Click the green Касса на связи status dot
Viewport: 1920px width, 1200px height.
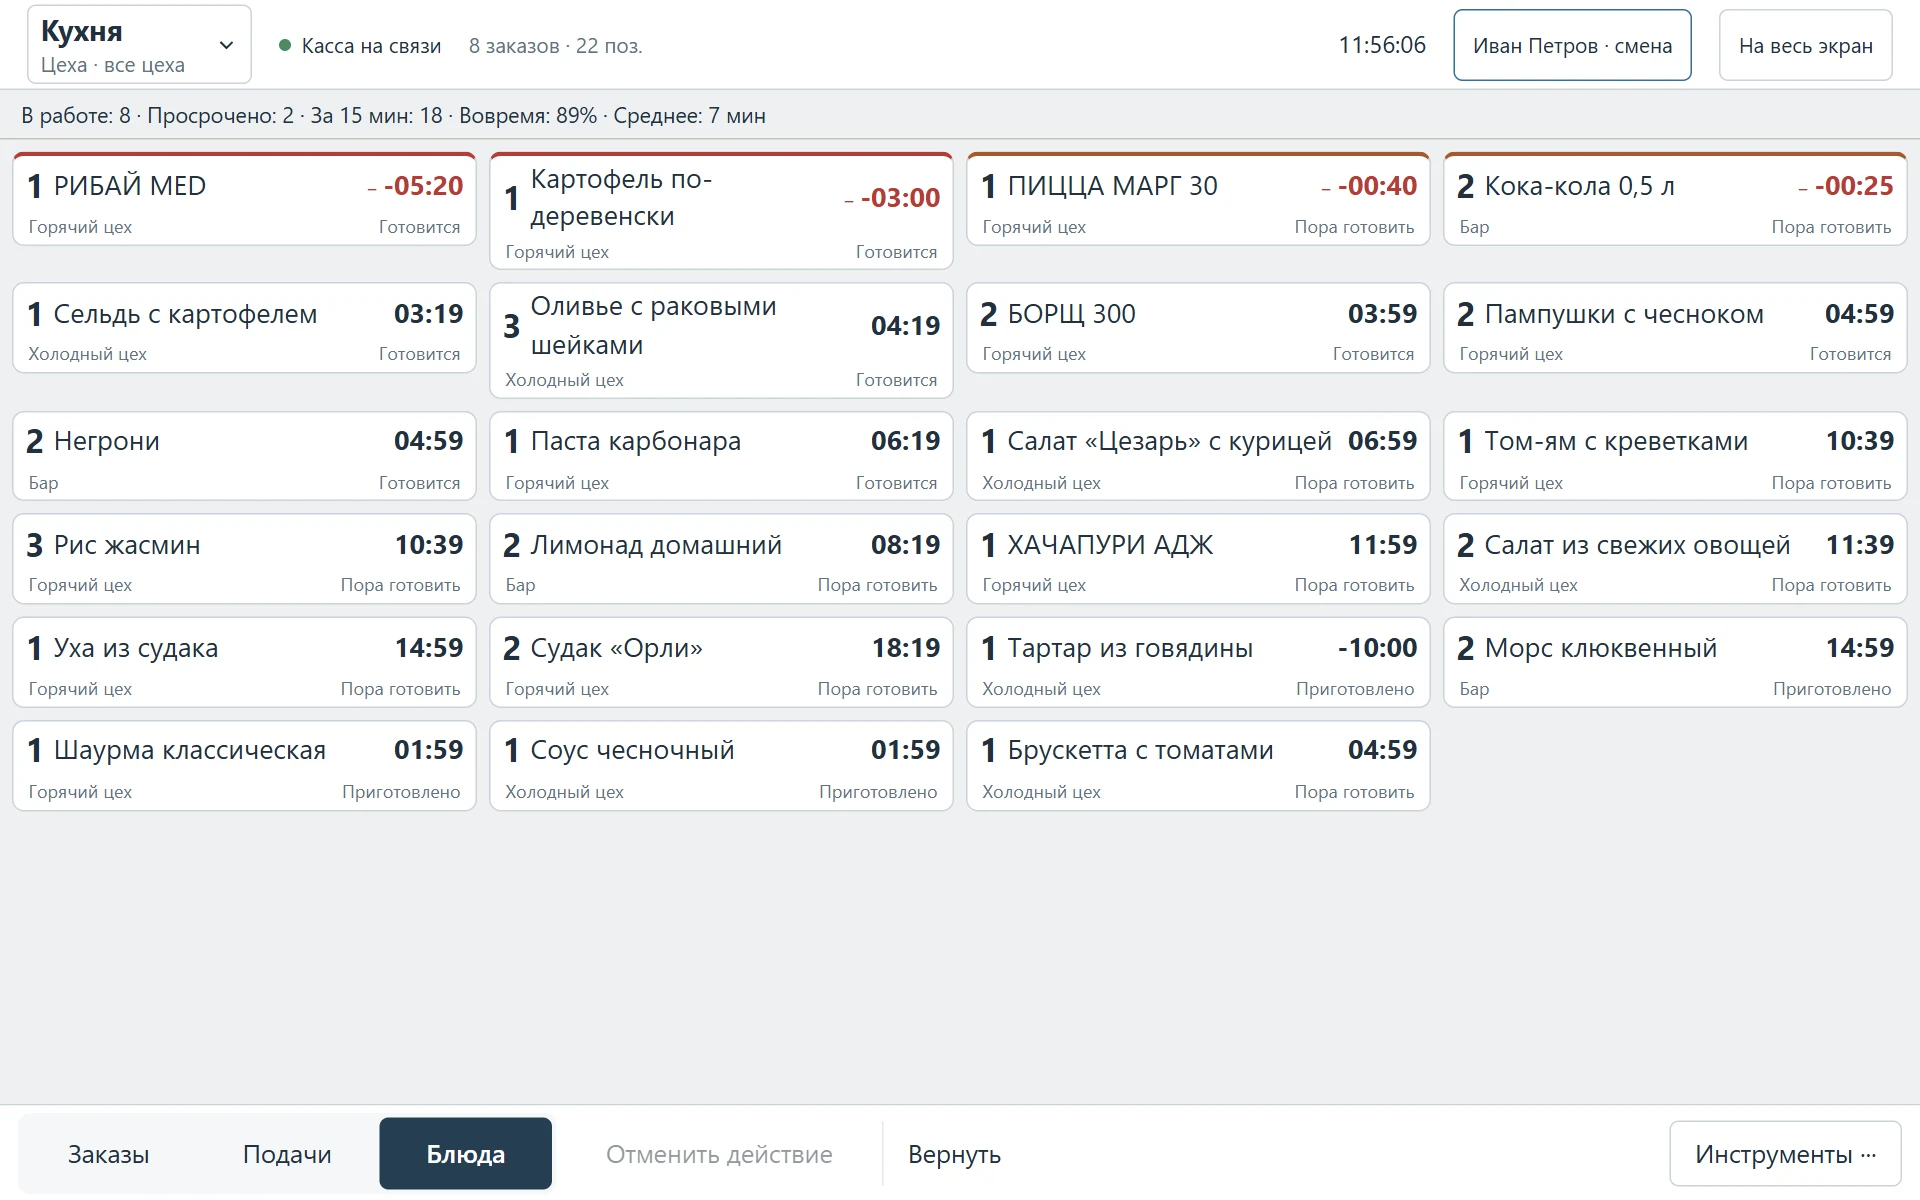tap(285, 45)
